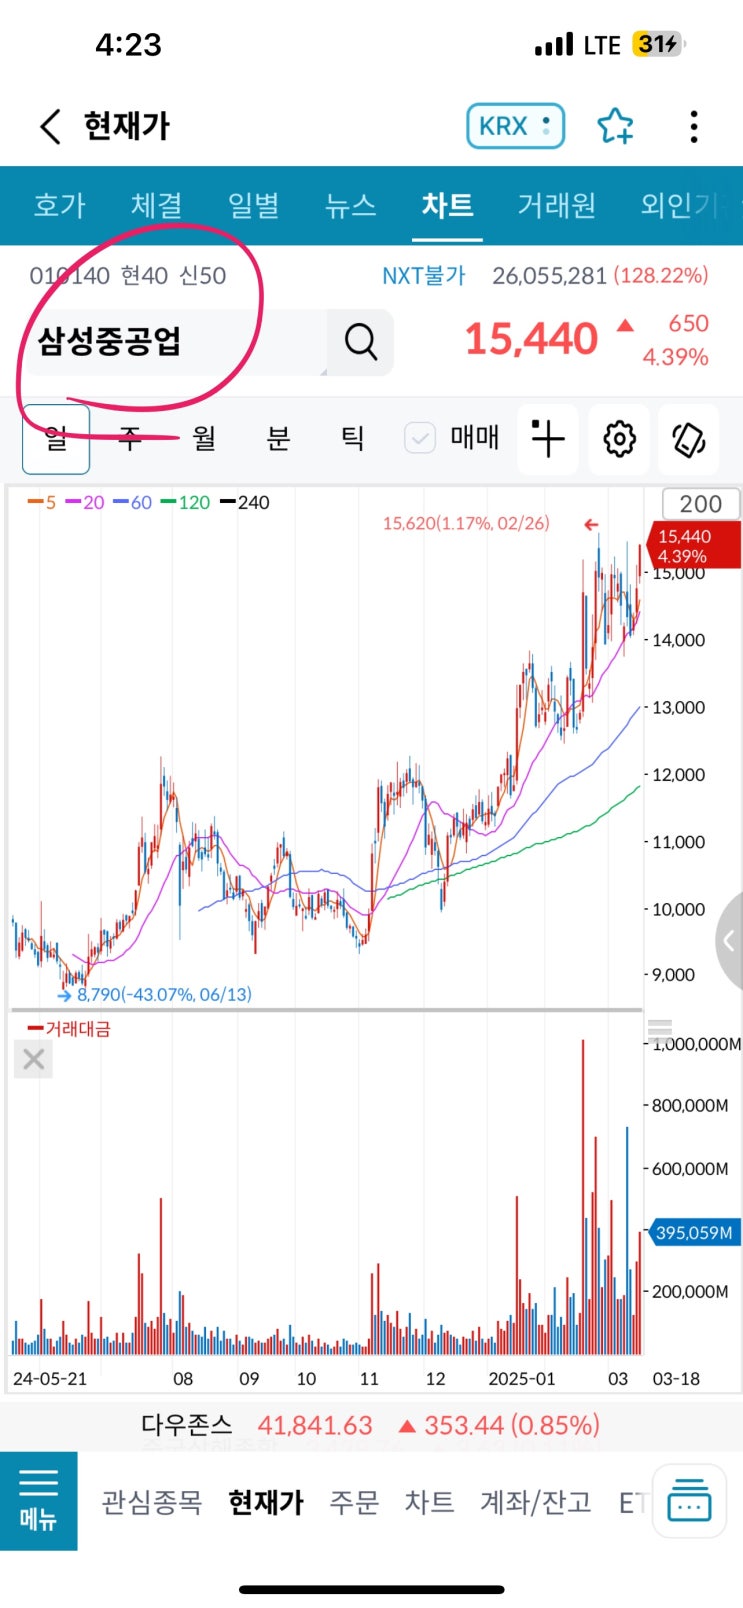
Task: Go to 현재가 in bottom navigation
Action: 266,1502
